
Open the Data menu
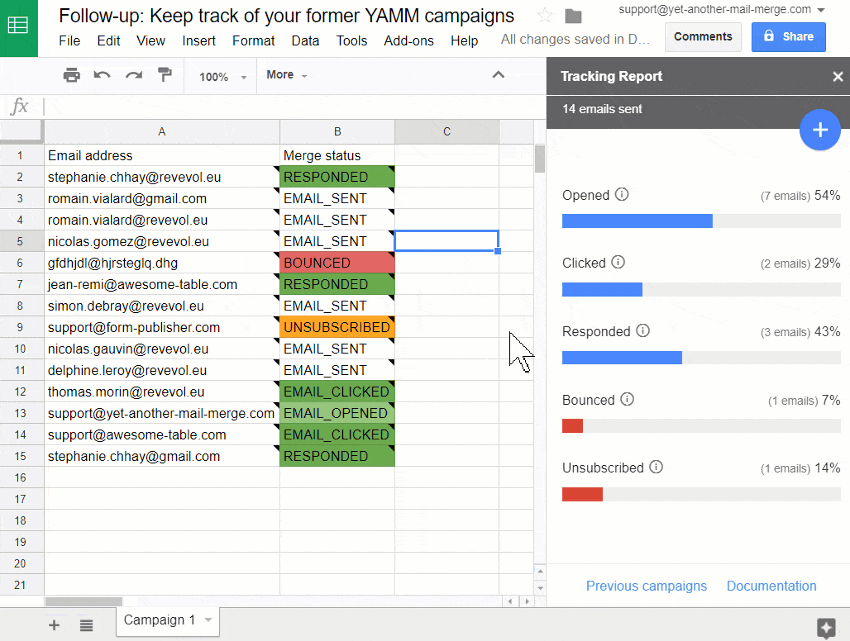point(305,41)
